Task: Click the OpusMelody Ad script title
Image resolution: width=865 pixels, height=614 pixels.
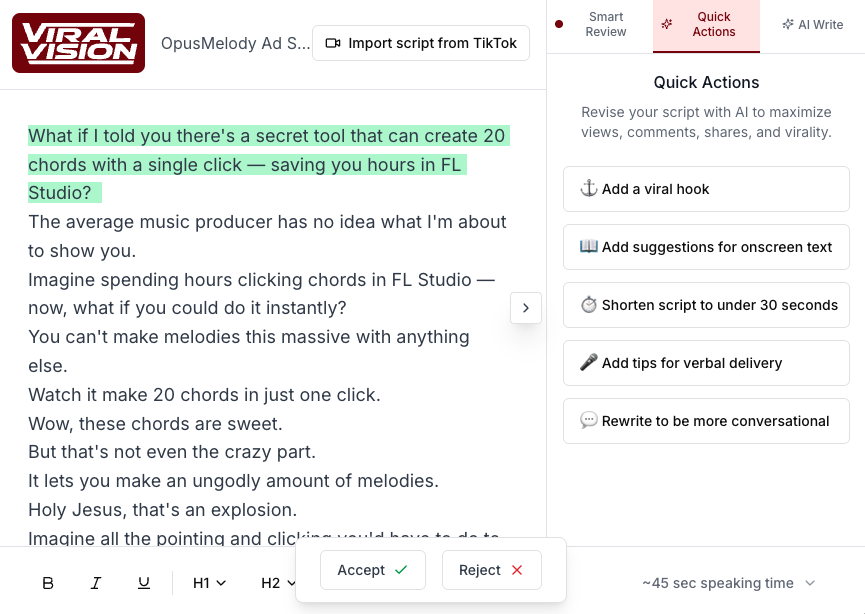Action: tap(235, 43)
